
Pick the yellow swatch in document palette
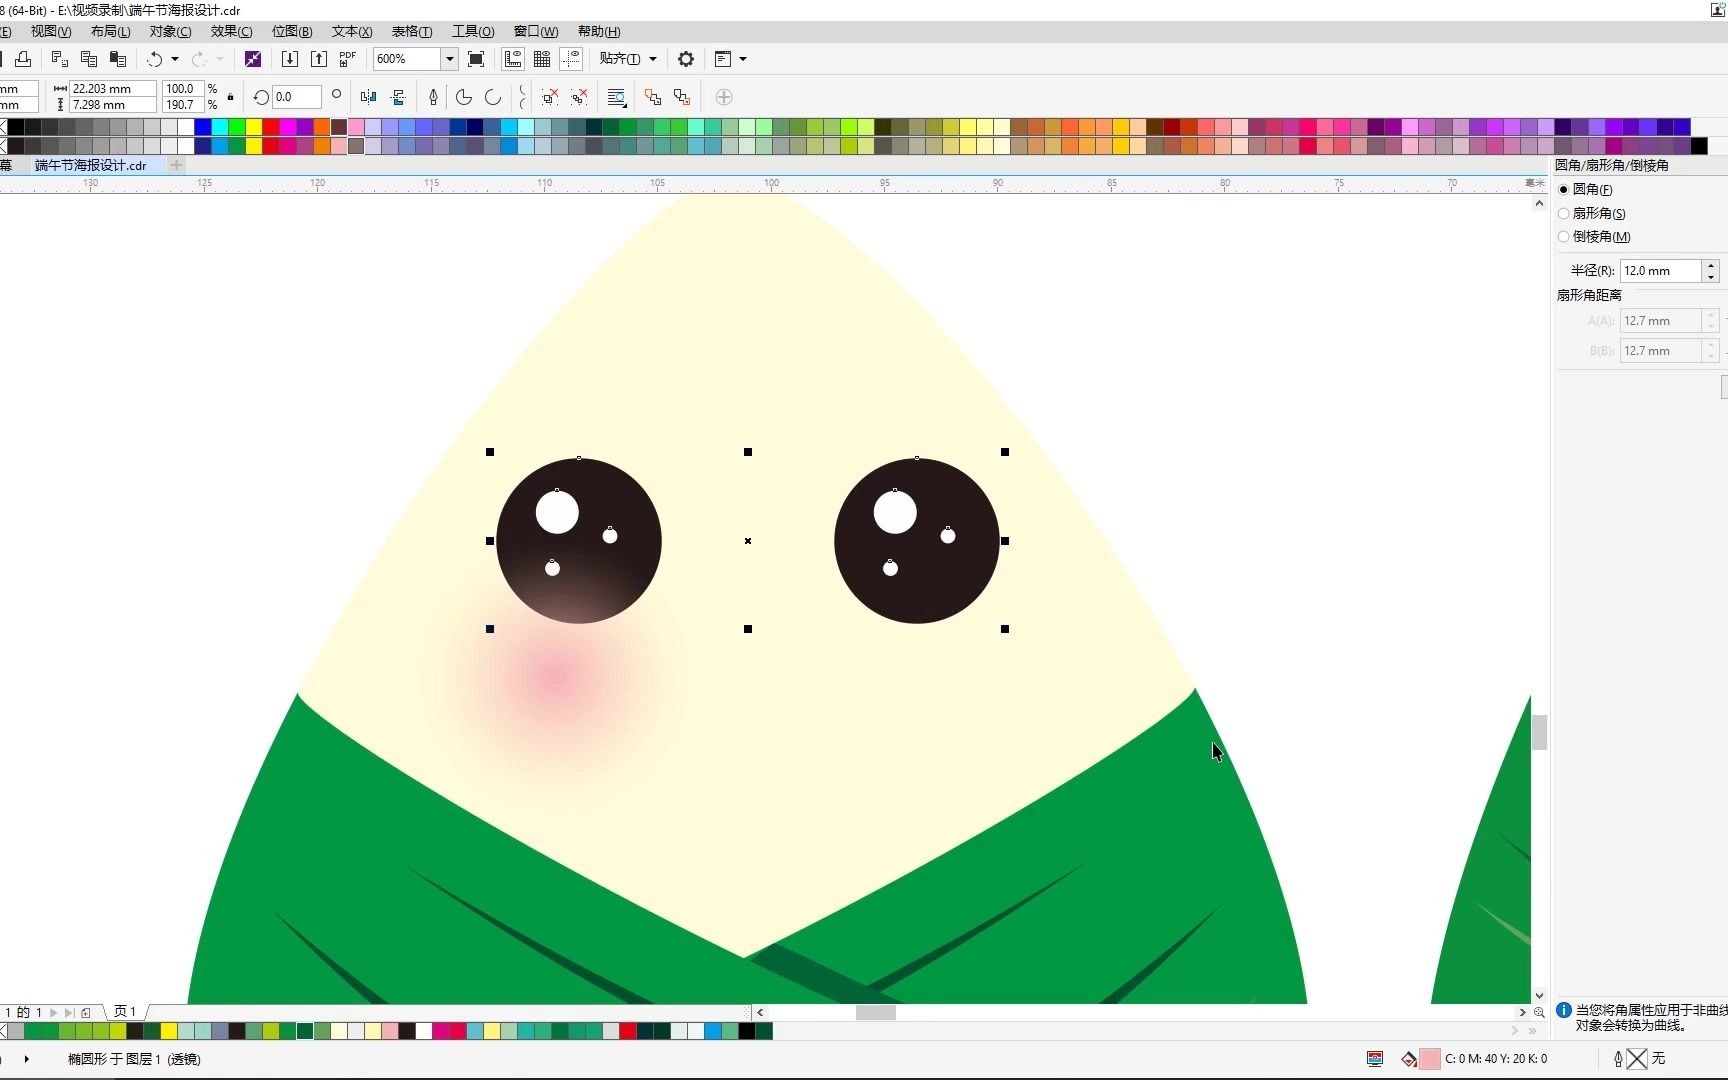[x=169, y=1031]
